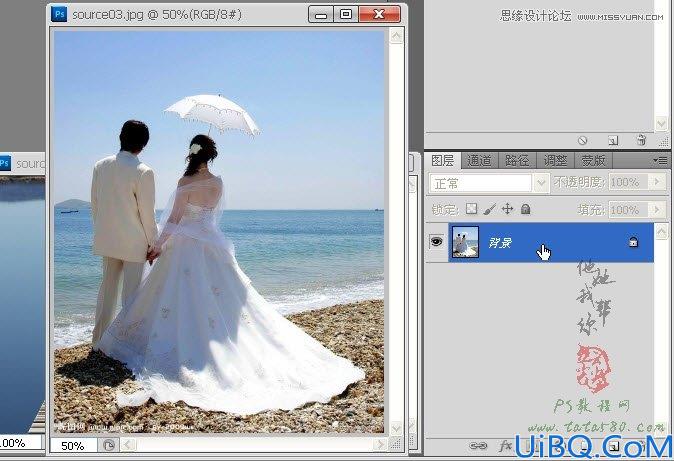Screen dimensions: 674x461
Task: Switch to the 蒙版 (Masks) tab
Action: click(x=593, y=161)
